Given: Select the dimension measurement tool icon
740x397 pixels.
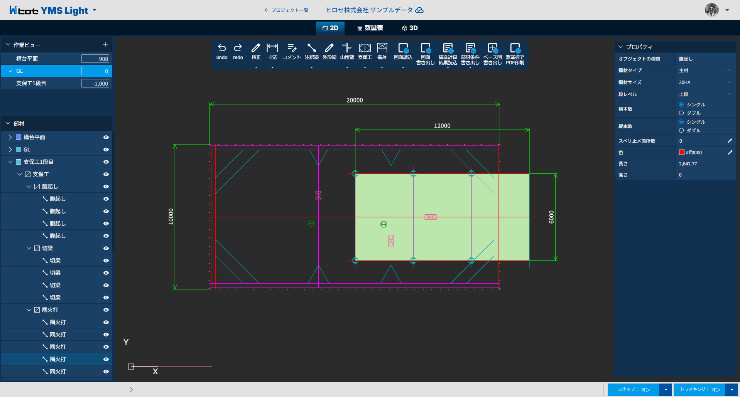Looking at the screenshot, I should (x=272, y=48).
